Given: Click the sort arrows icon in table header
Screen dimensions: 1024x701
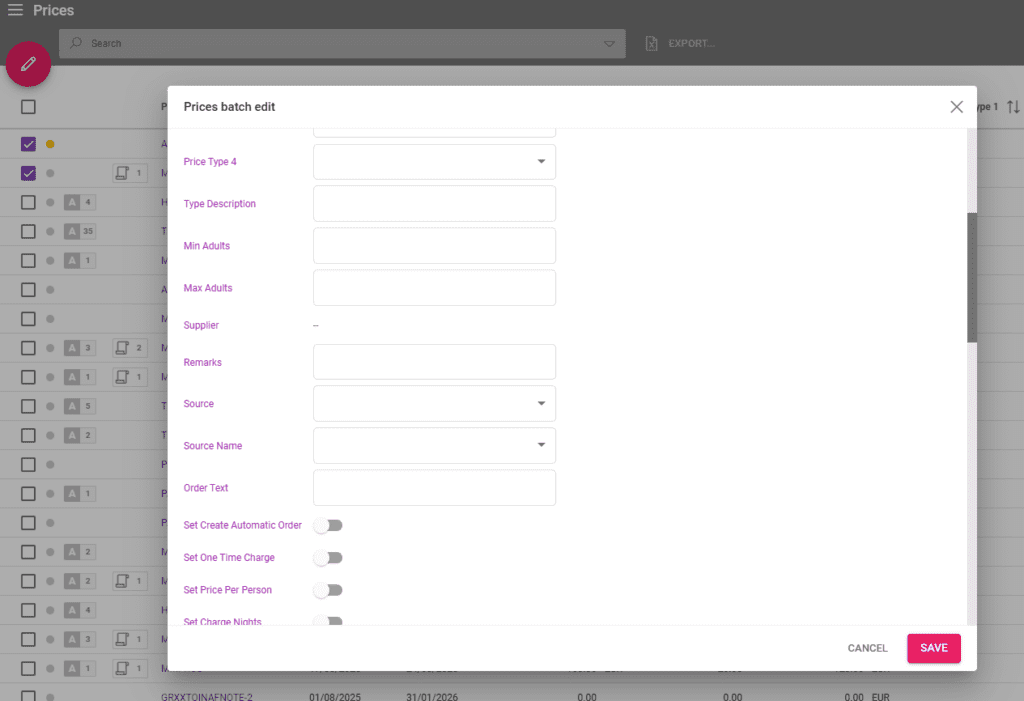Looking at the screenshot, I should (x=1013, y=106).
